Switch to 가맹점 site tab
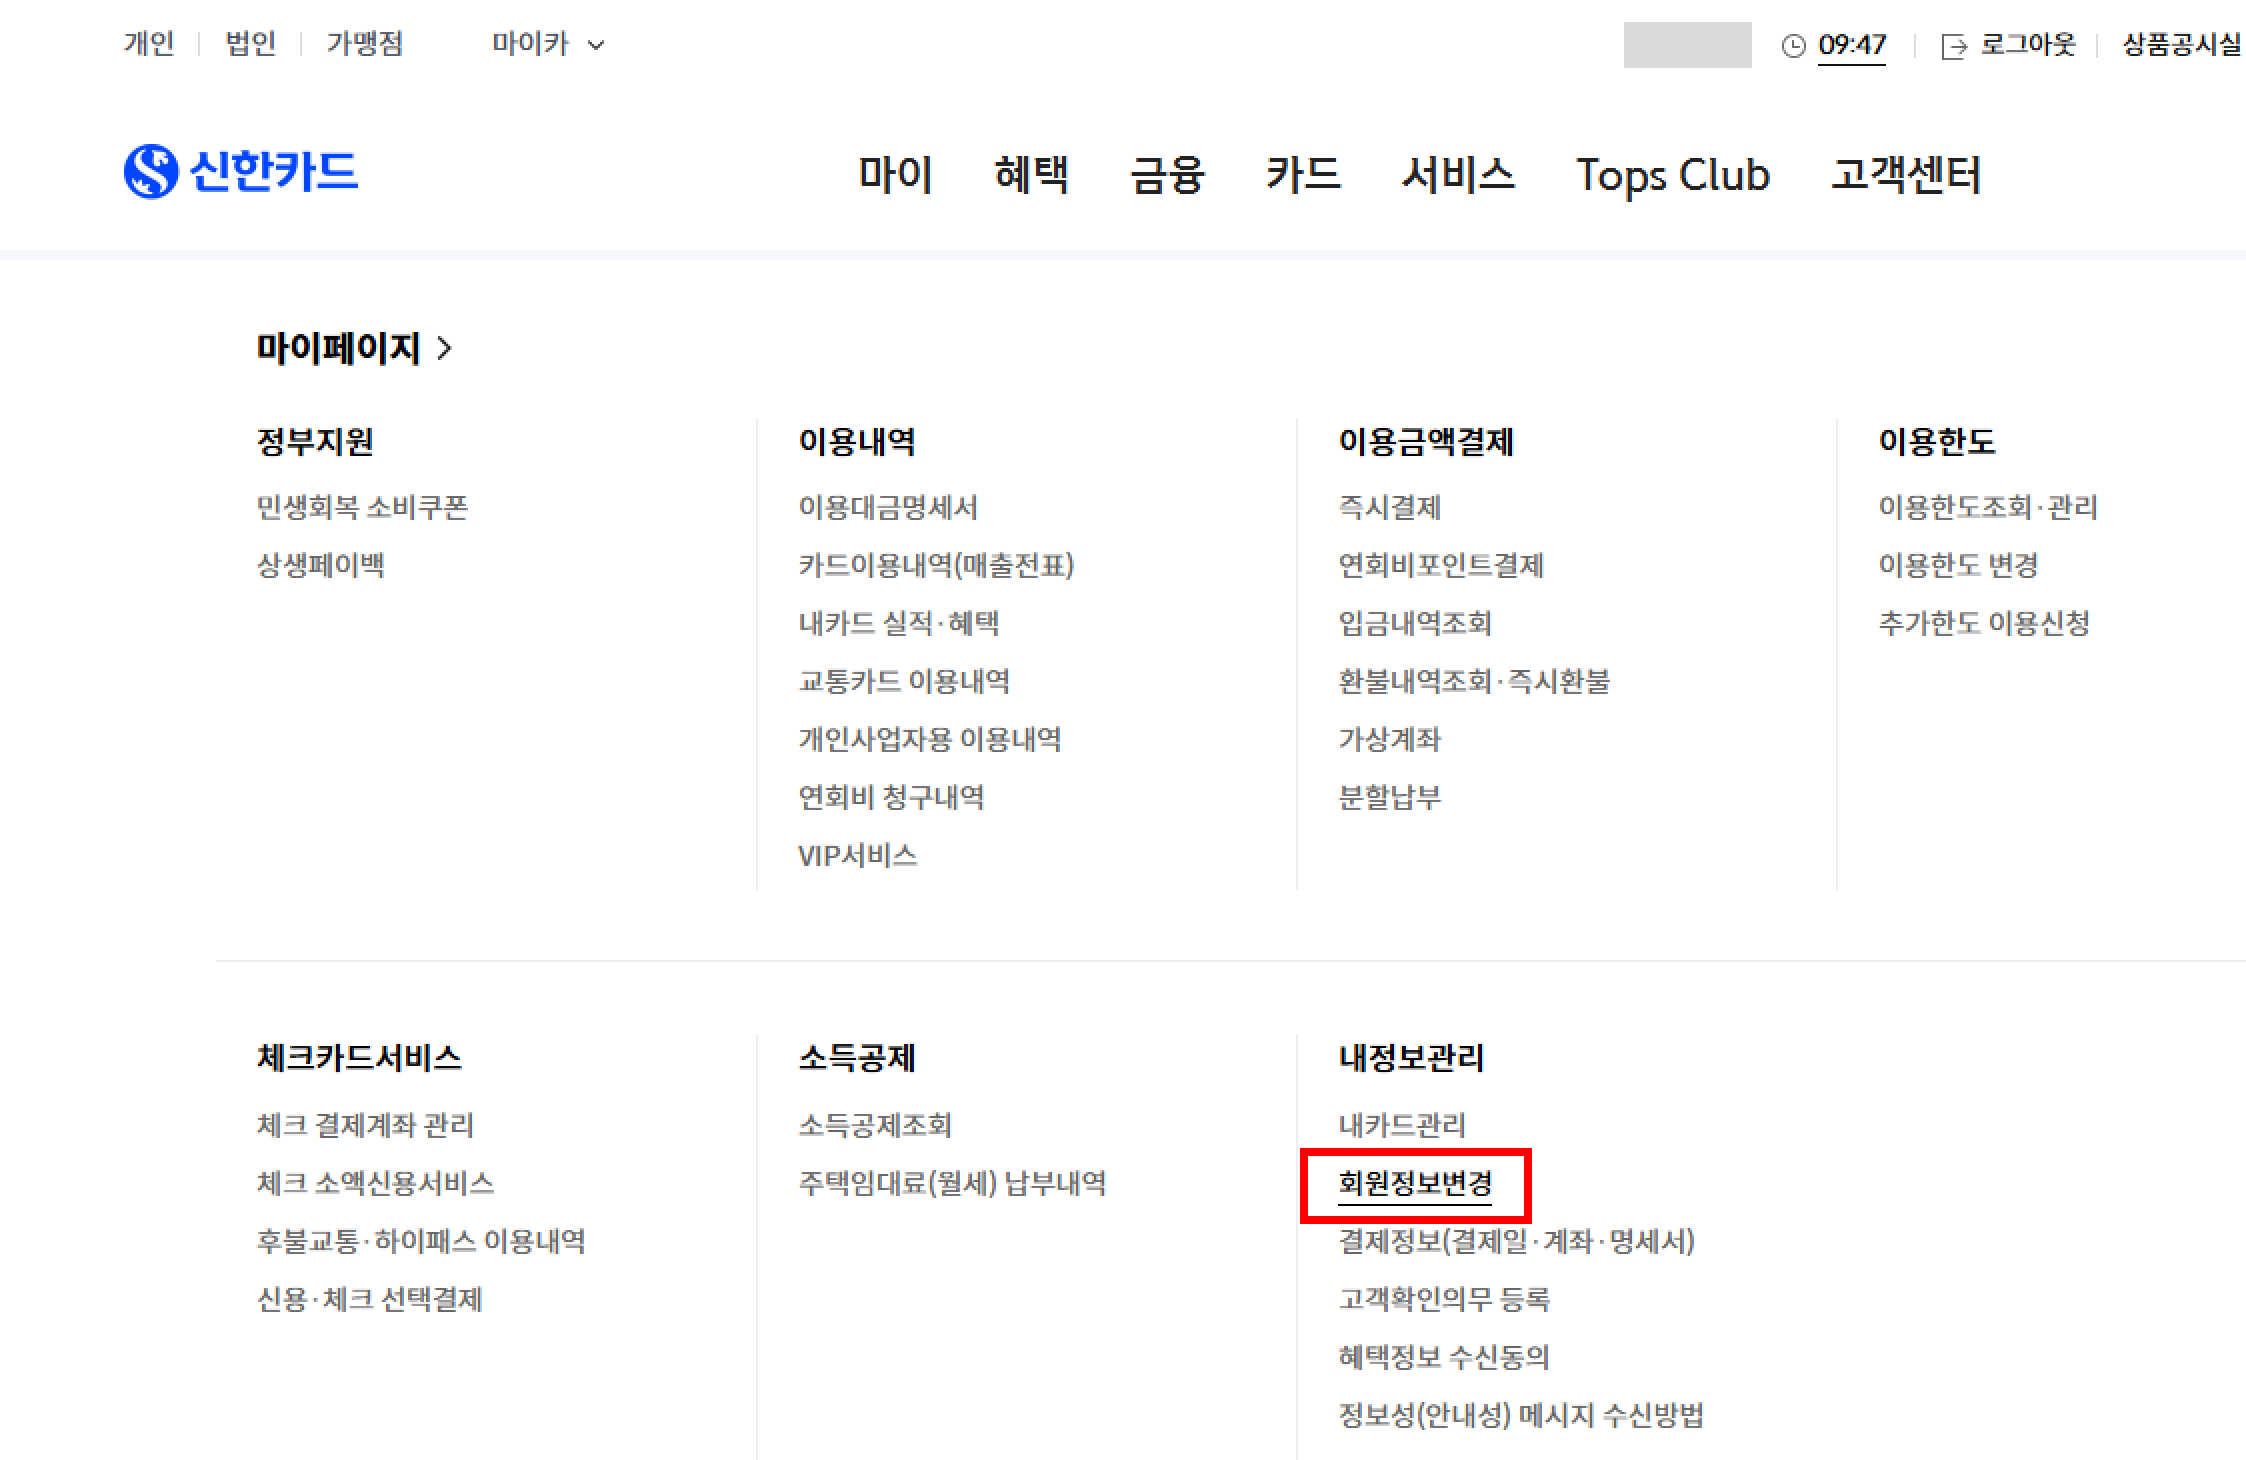Image resolution: width=2246 pixels, height=1460 pixels. (365, 44)
